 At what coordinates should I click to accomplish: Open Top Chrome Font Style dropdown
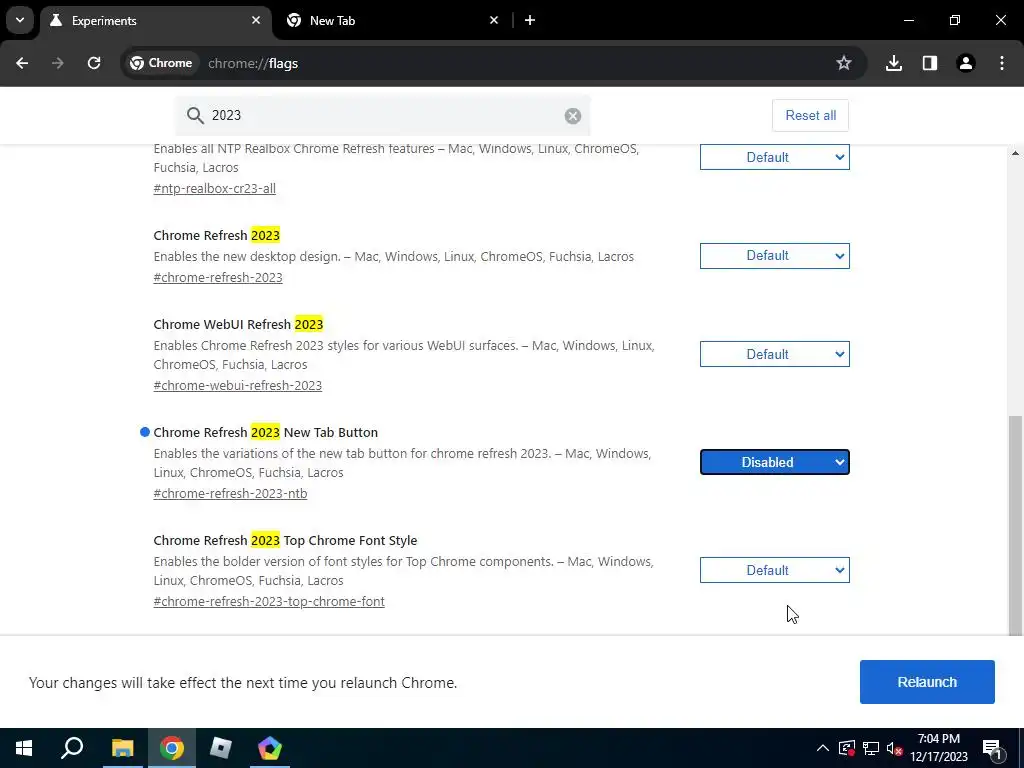click(775, 570)
